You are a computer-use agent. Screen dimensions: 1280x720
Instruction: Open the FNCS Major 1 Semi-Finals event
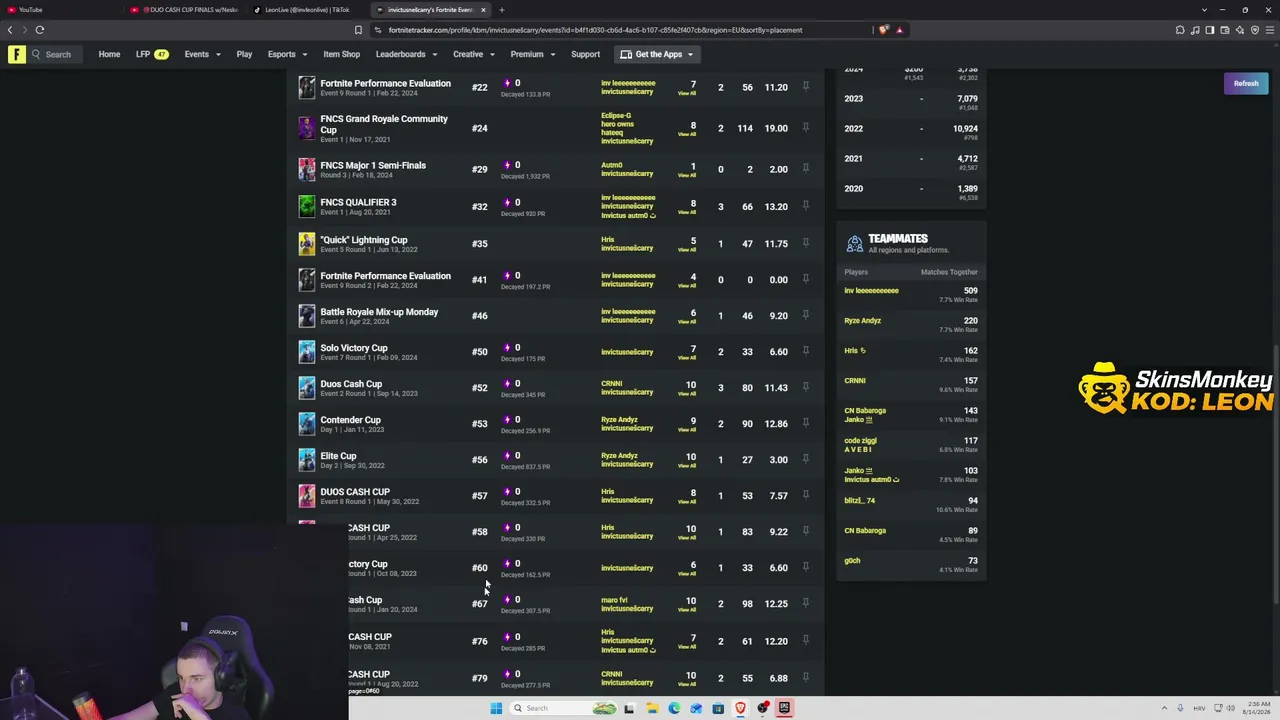(x=373, y=165)
